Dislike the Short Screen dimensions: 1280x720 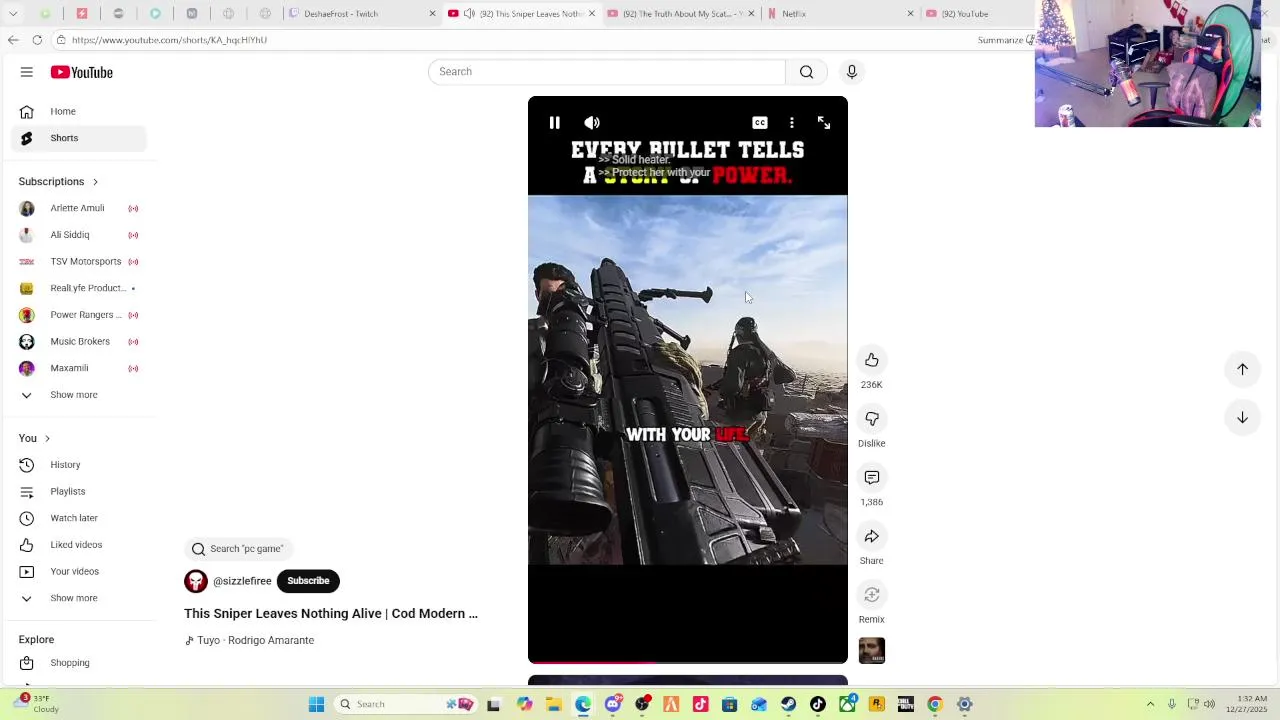872,419
